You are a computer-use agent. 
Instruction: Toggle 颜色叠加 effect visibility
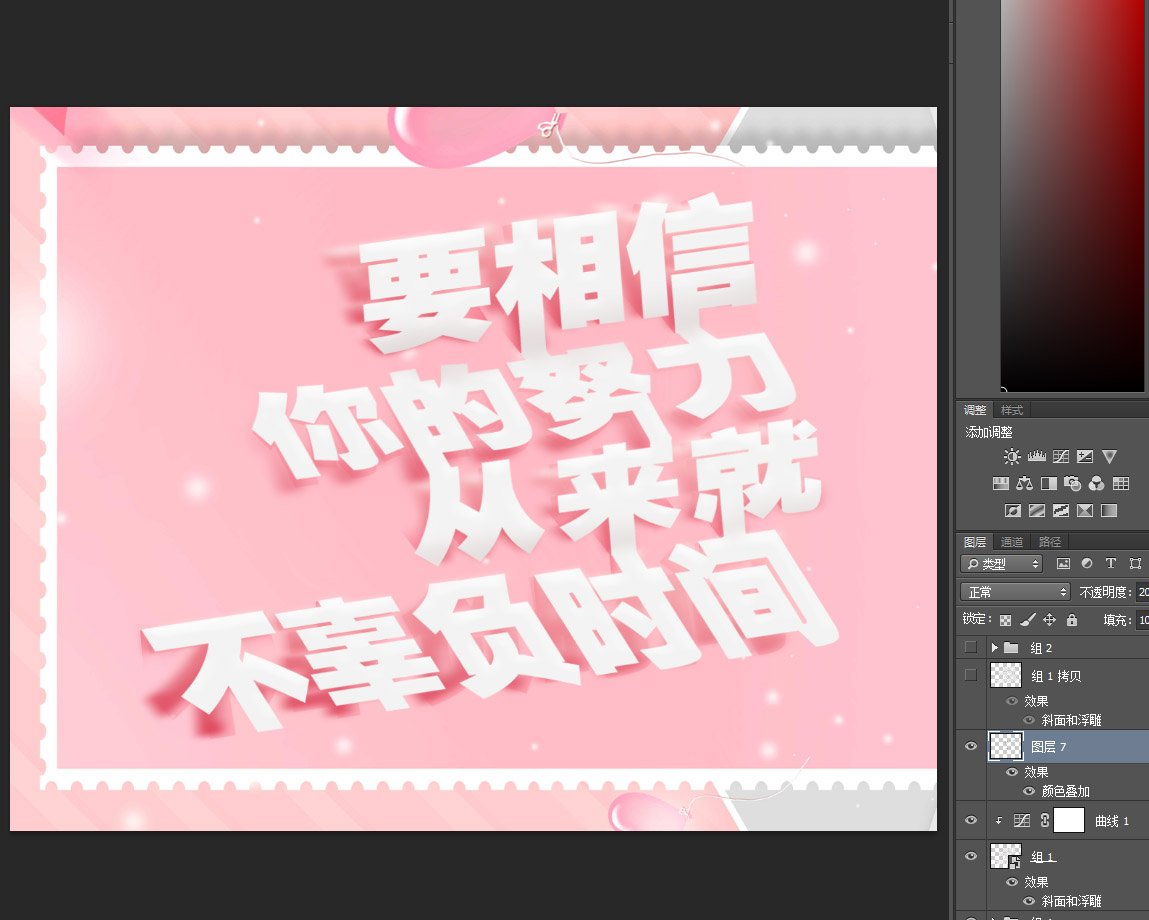pos(1029,791)
